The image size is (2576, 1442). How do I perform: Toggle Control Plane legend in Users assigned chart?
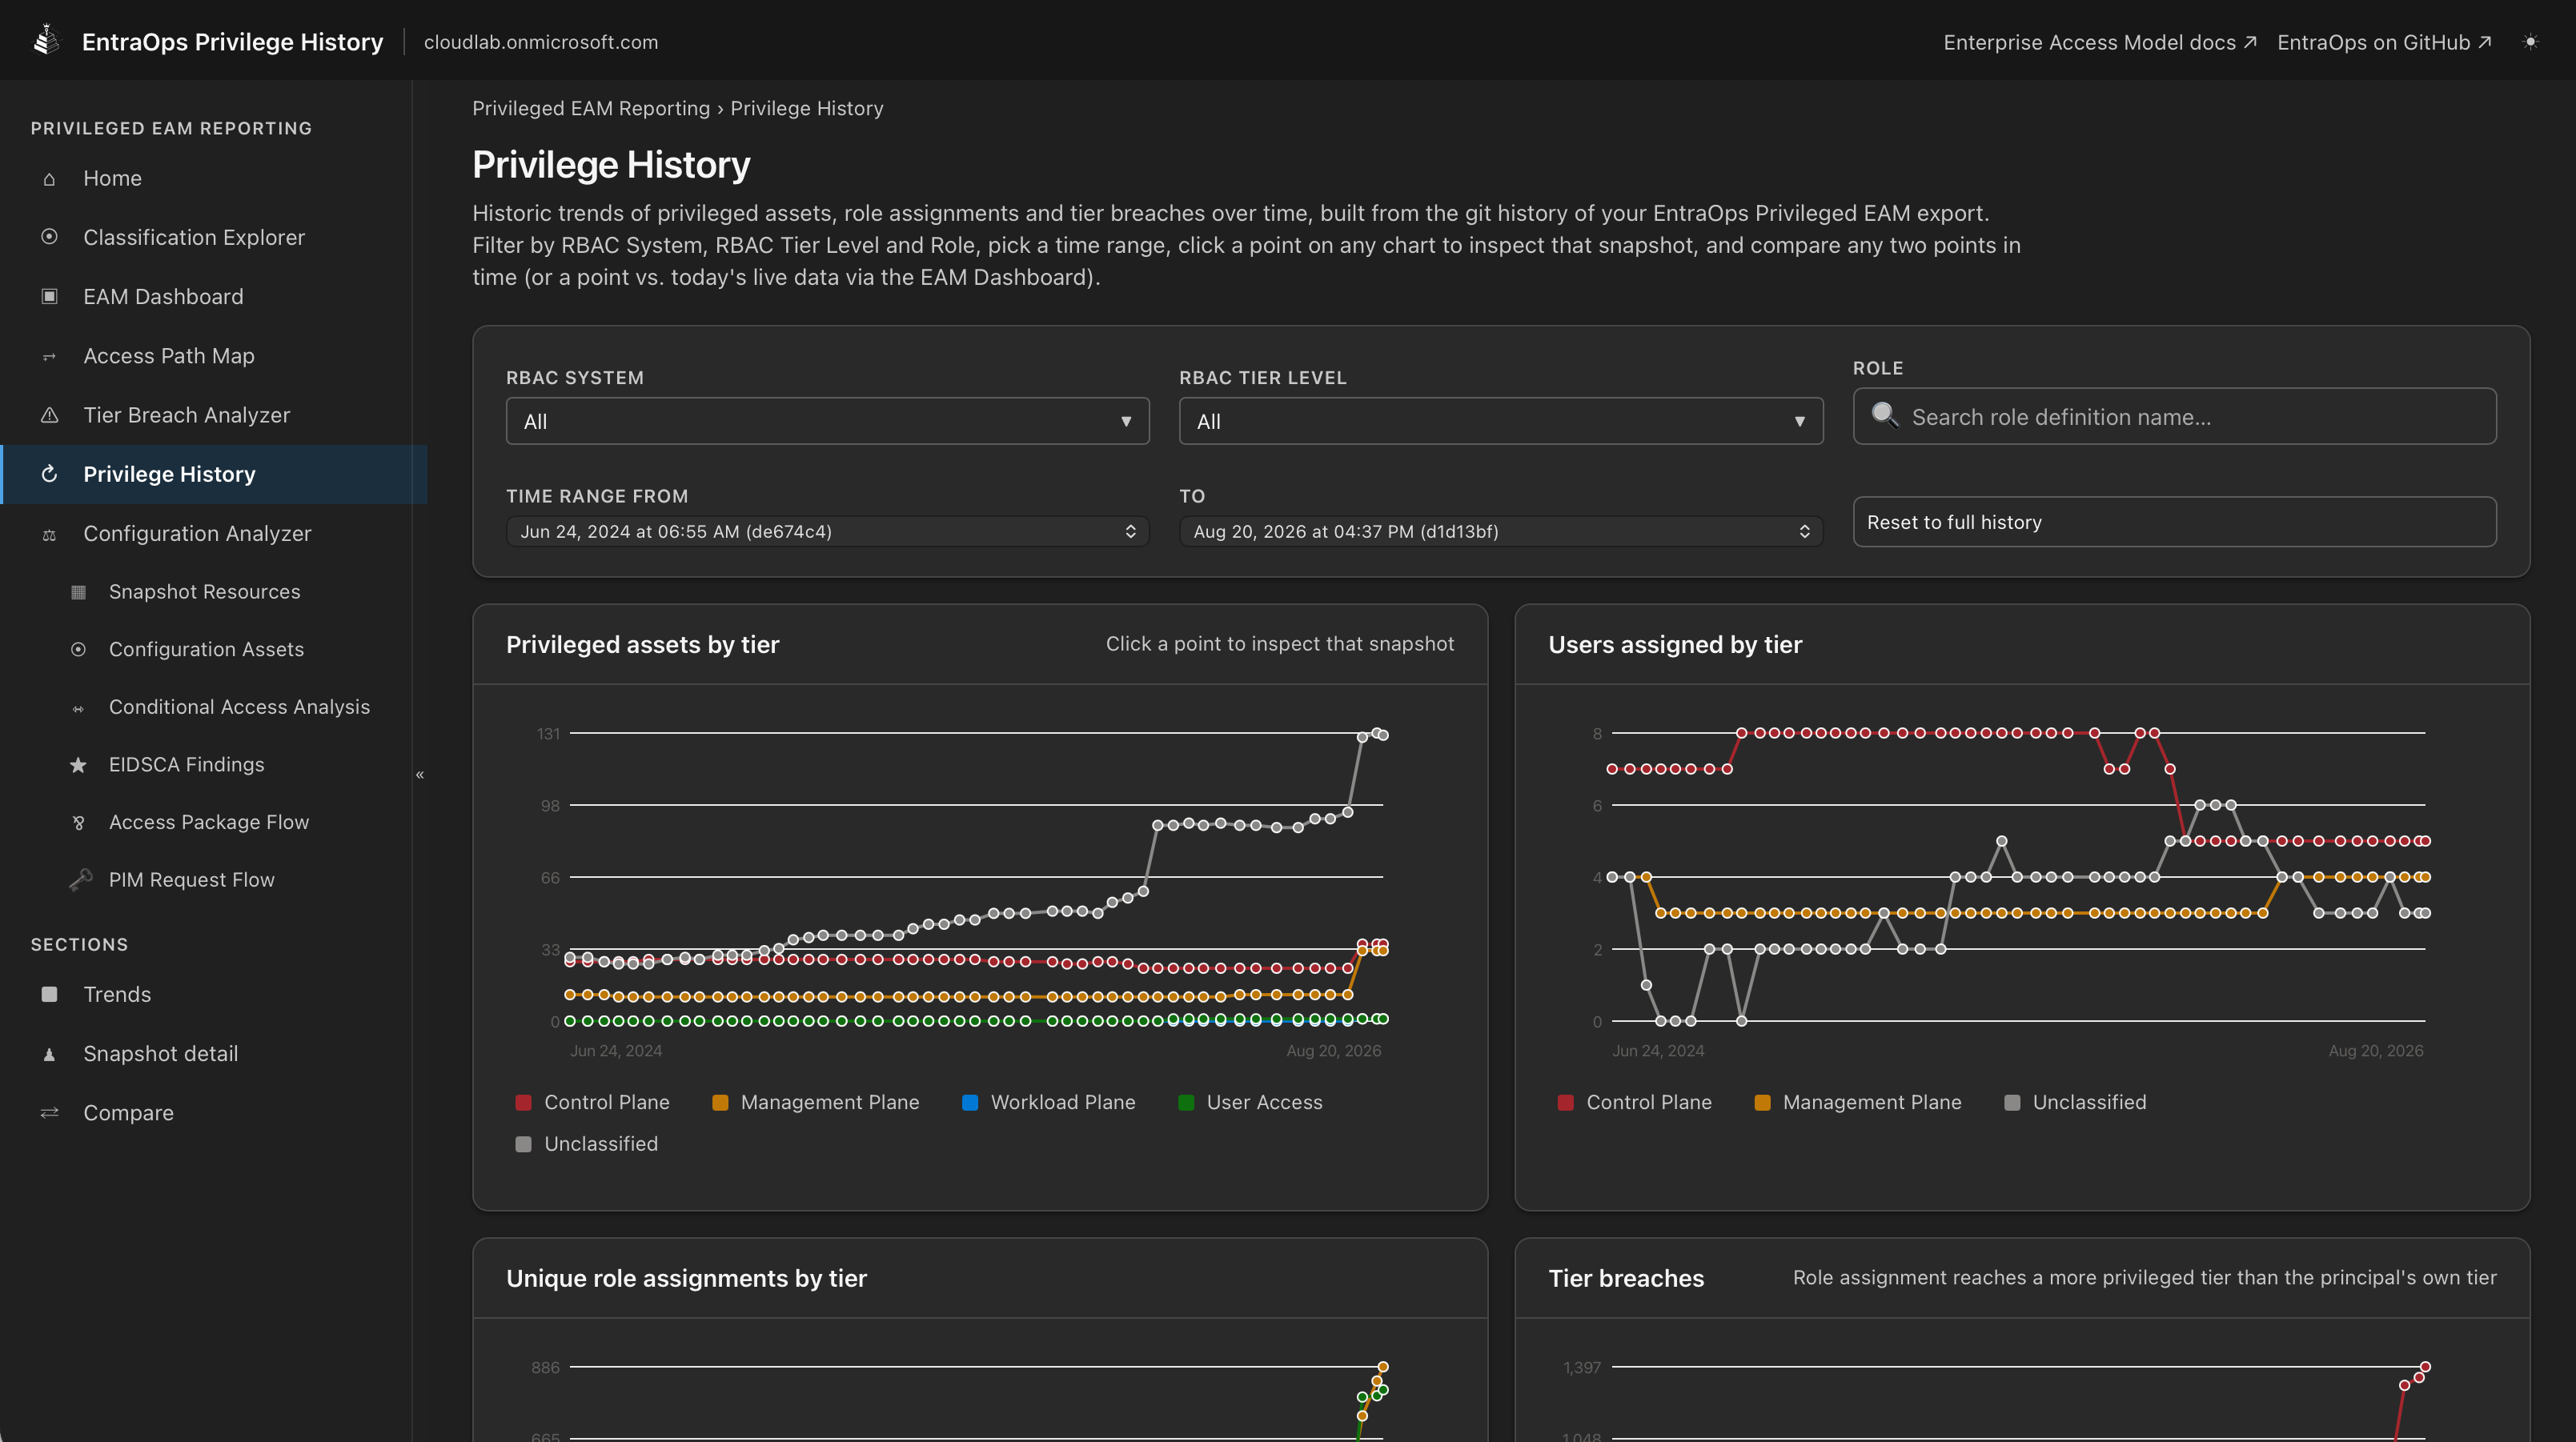coord(1634,1102)
